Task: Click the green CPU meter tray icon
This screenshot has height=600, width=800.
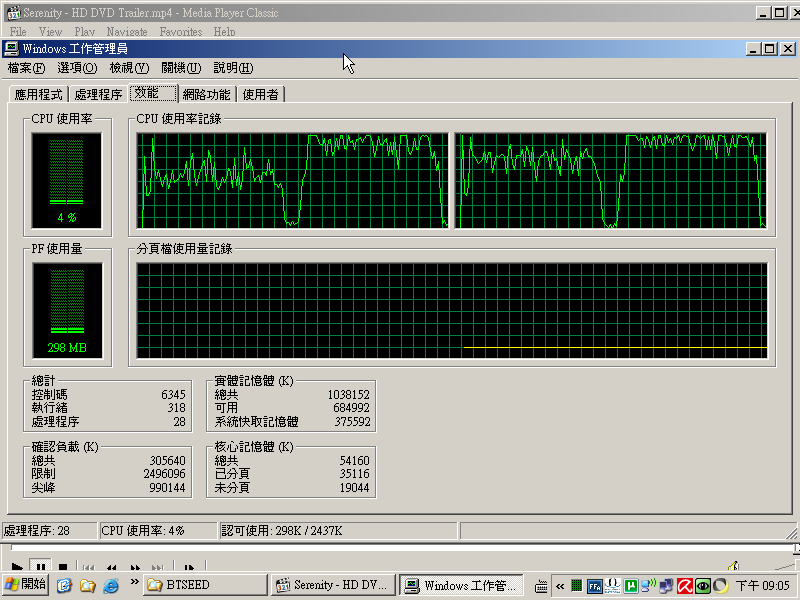Action: tap(576, 585)
